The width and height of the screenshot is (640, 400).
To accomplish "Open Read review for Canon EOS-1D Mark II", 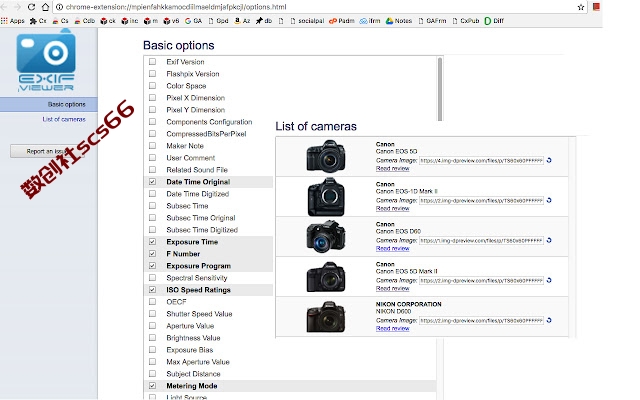I will pos(392,209).
